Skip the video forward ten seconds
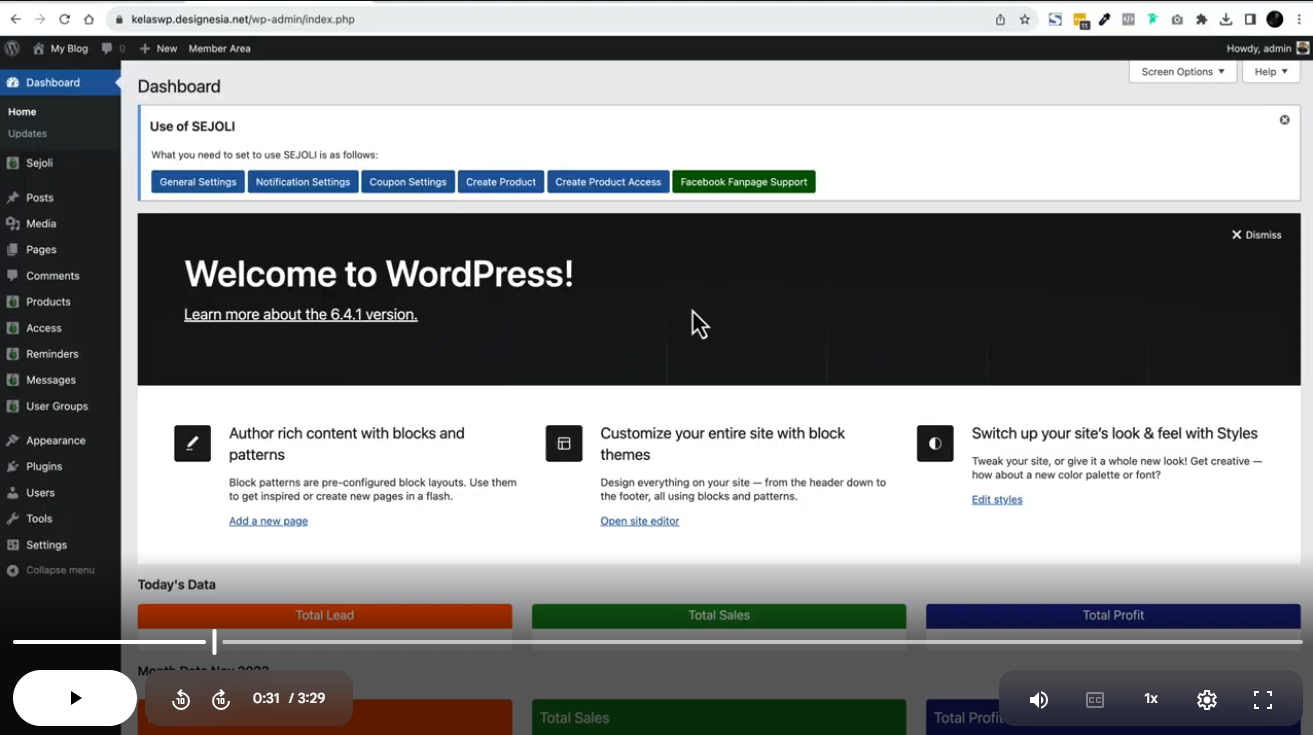Viewport: 1313px width, 735px height. click(x=221, y=699)
